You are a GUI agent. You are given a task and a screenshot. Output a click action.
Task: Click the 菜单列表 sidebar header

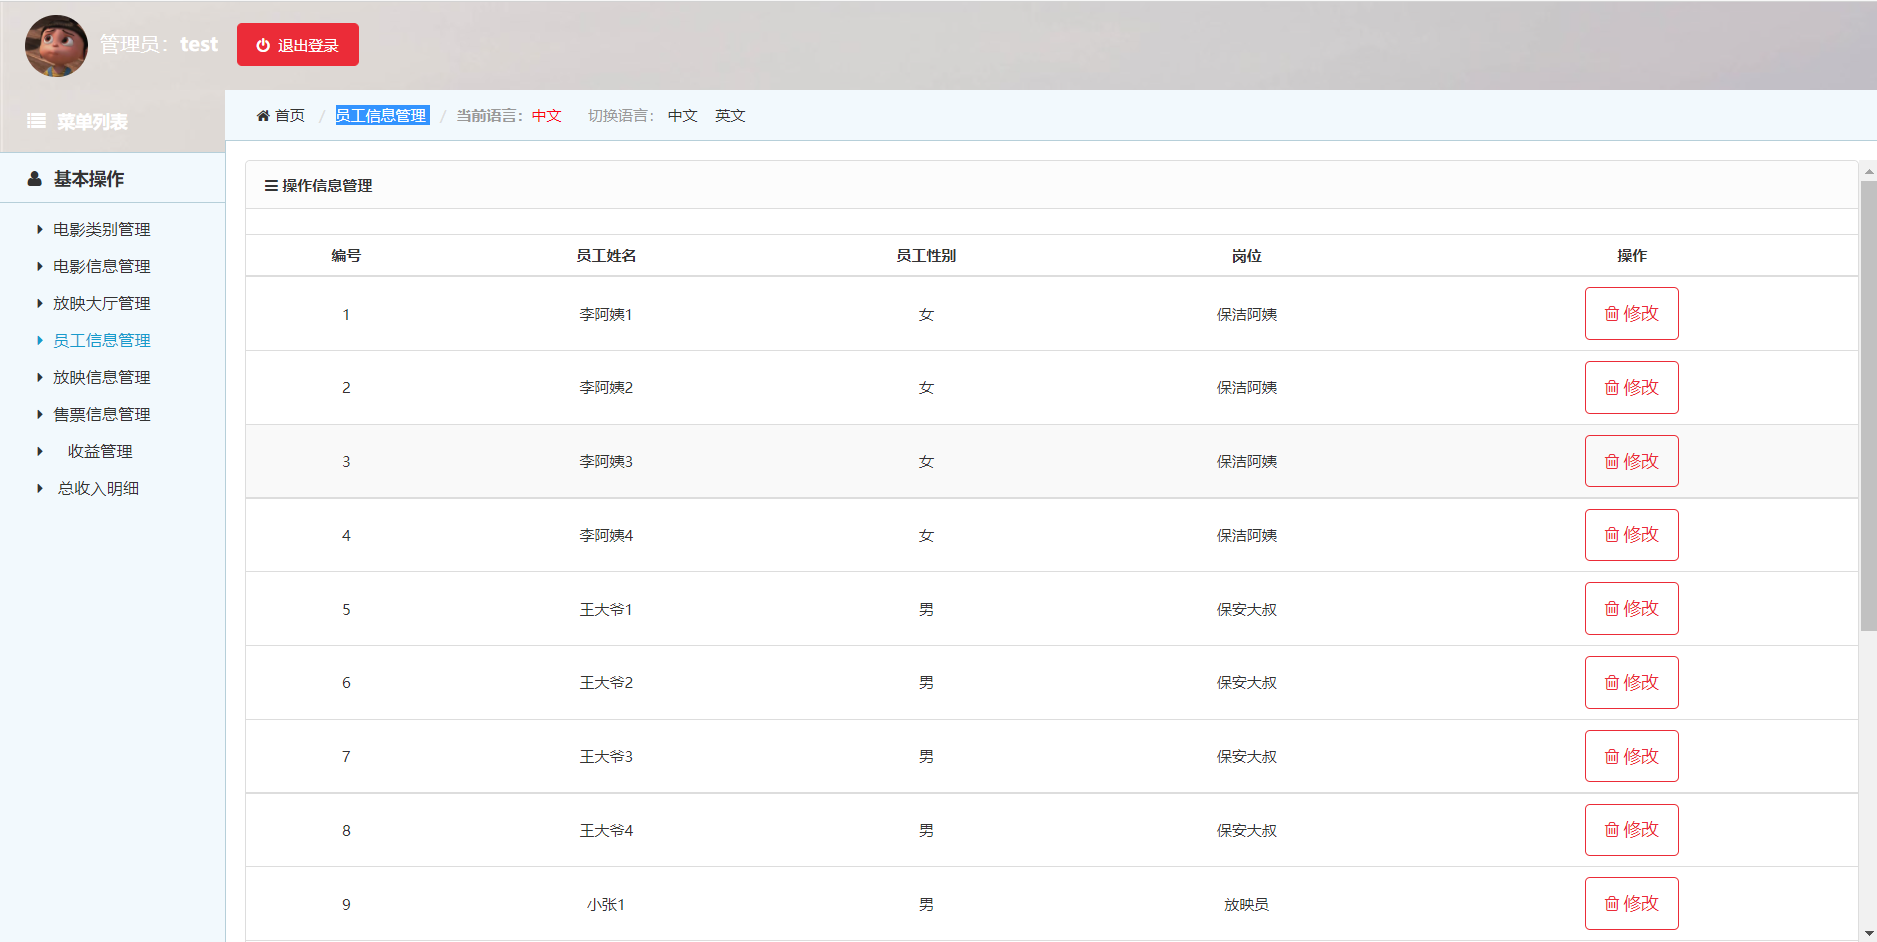[112, 121]
